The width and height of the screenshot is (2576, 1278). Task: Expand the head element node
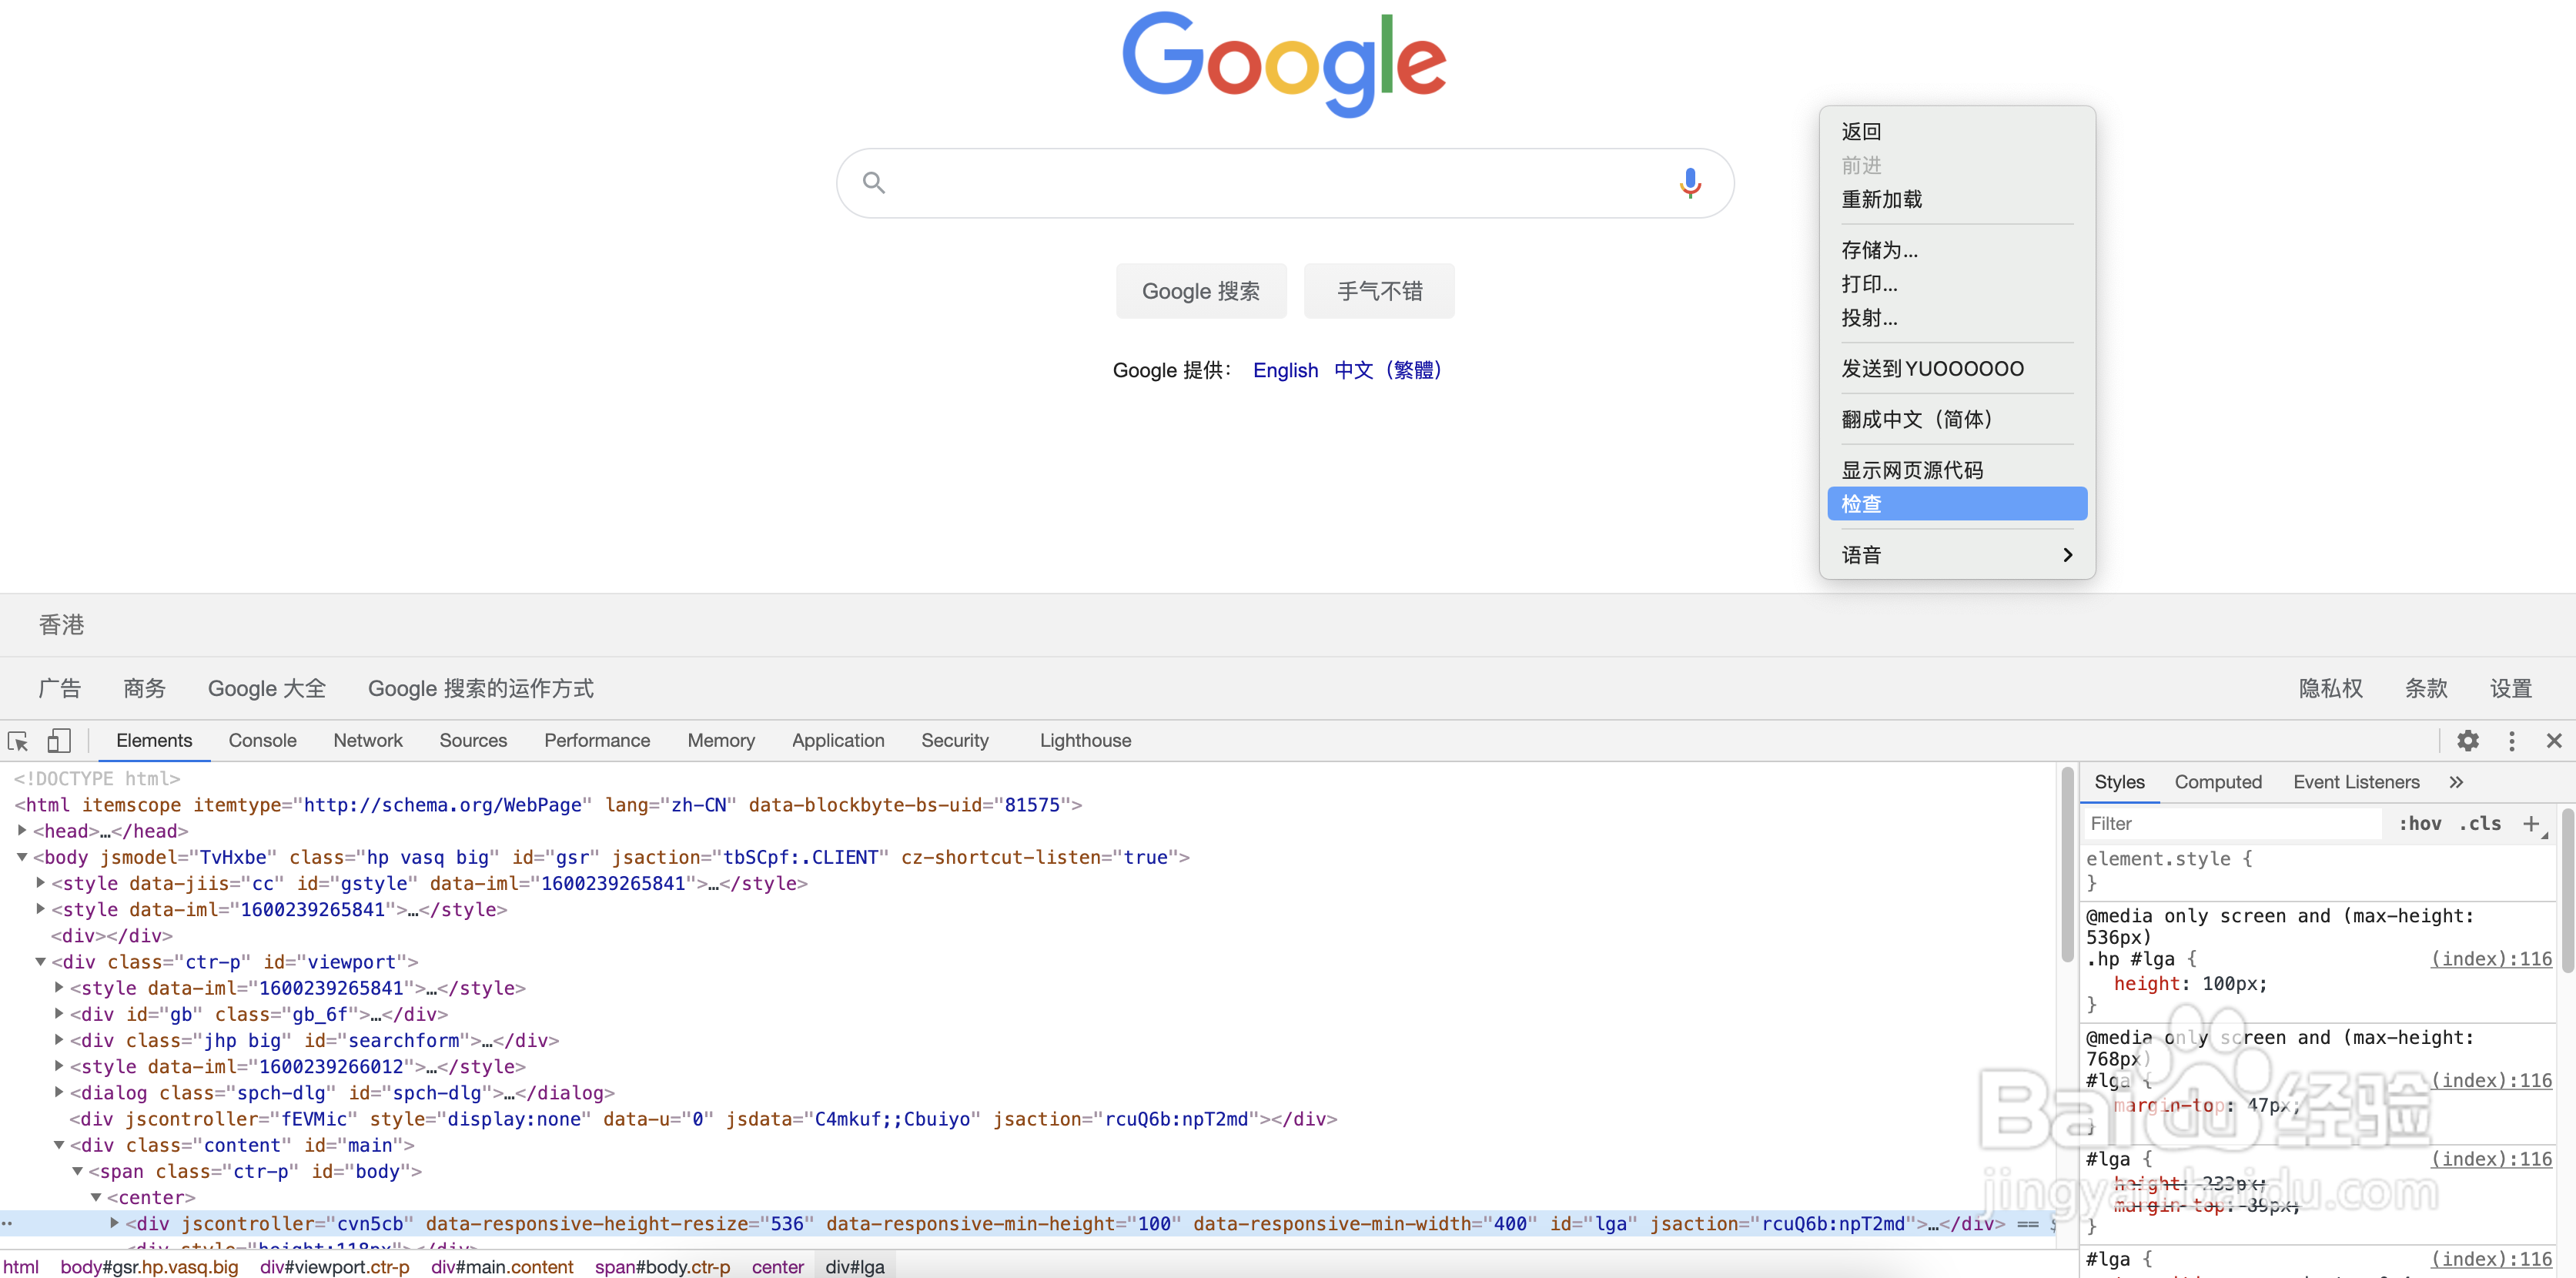click(22, 830)
